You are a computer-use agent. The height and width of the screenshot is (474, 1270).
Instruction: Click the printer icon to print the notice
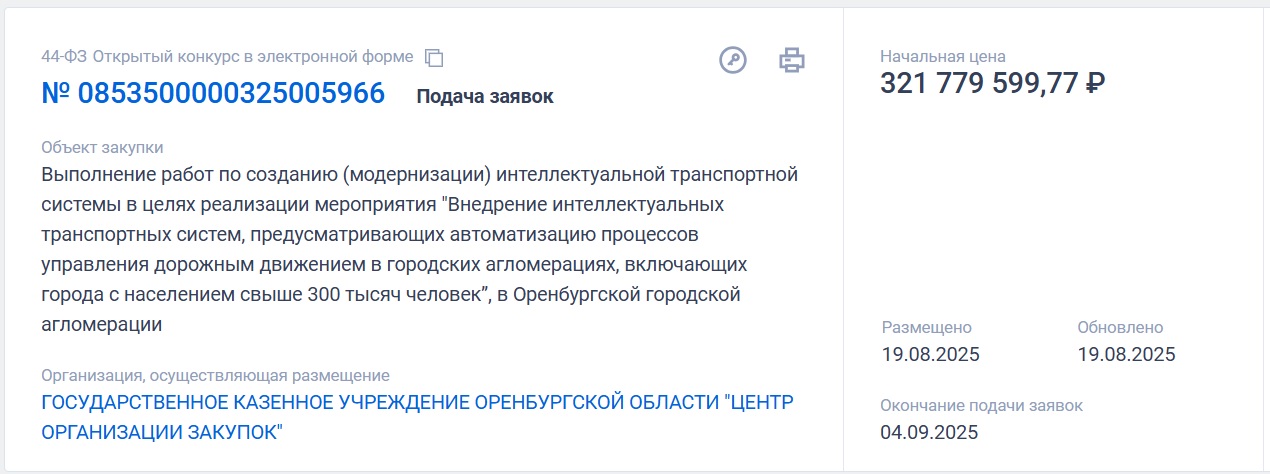(x=791, y=60)
